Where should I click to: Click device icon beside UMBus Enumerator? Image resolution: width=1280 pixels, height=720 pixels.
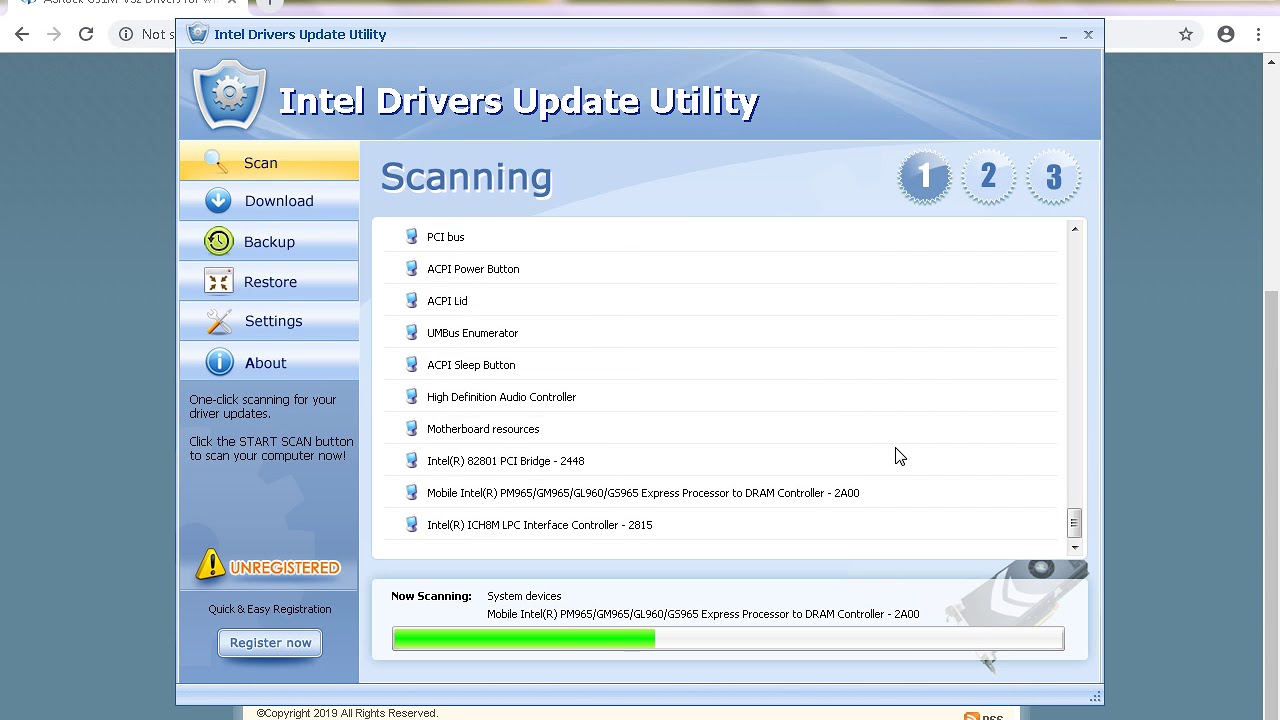411,333
